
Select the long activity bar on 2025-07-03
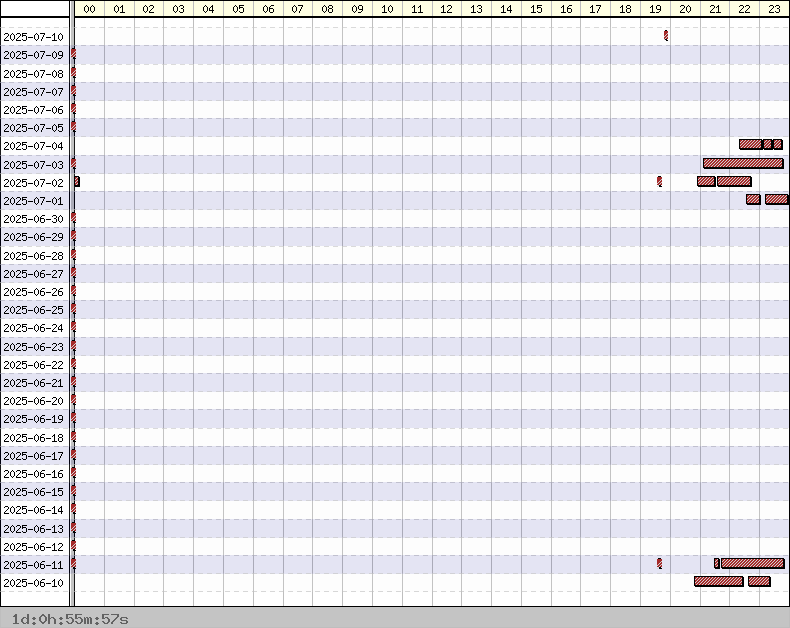743,163
